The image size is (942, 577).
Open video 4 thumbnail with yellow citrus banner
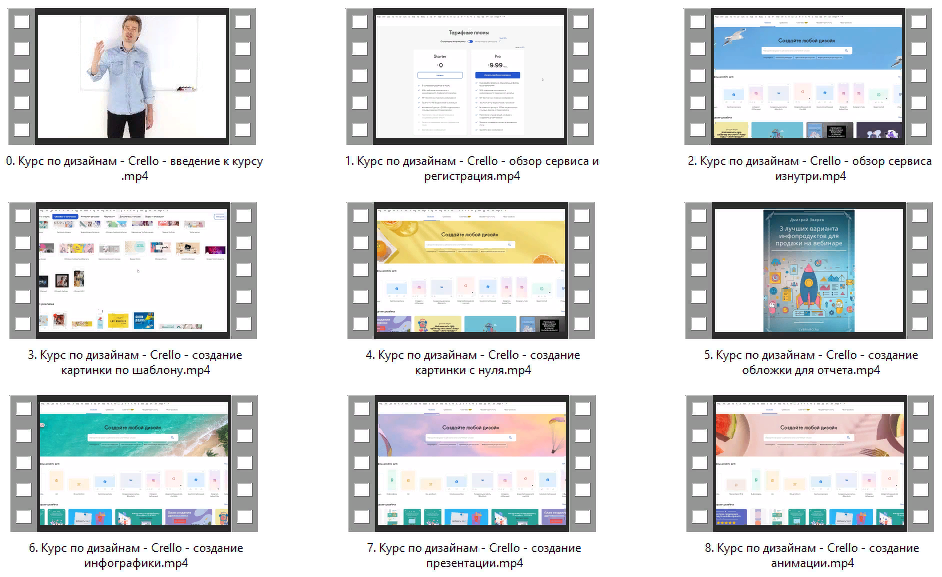click(472, 268)
